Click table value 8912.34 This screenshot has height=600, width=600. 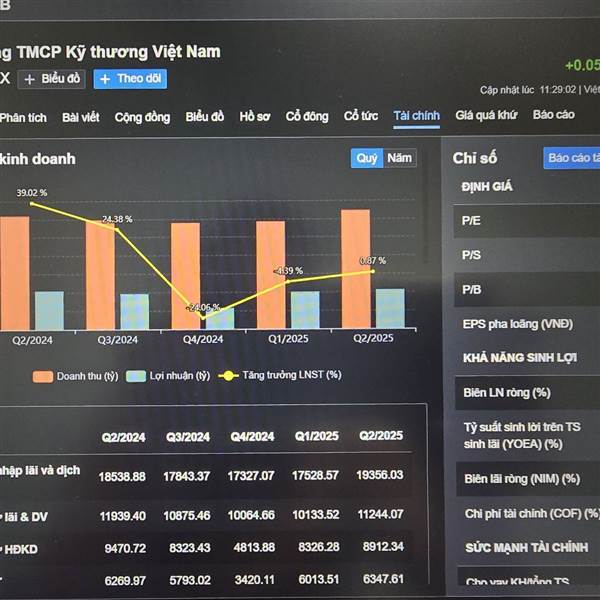(383, 546)
